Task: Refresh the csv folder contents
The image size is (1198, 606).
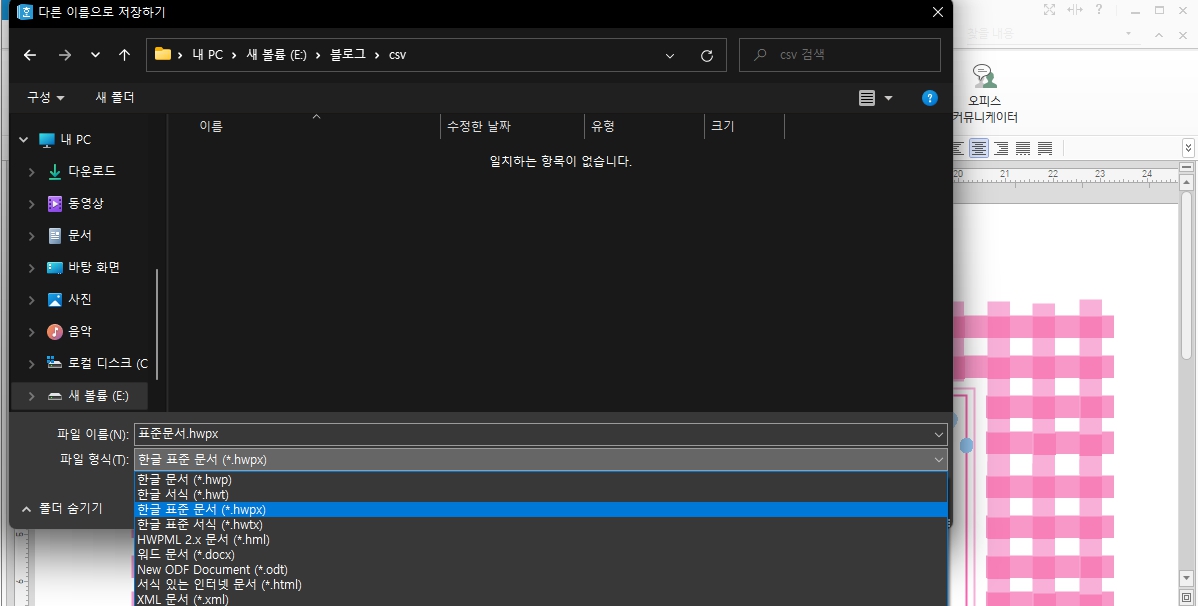Action: pos(707,55)
